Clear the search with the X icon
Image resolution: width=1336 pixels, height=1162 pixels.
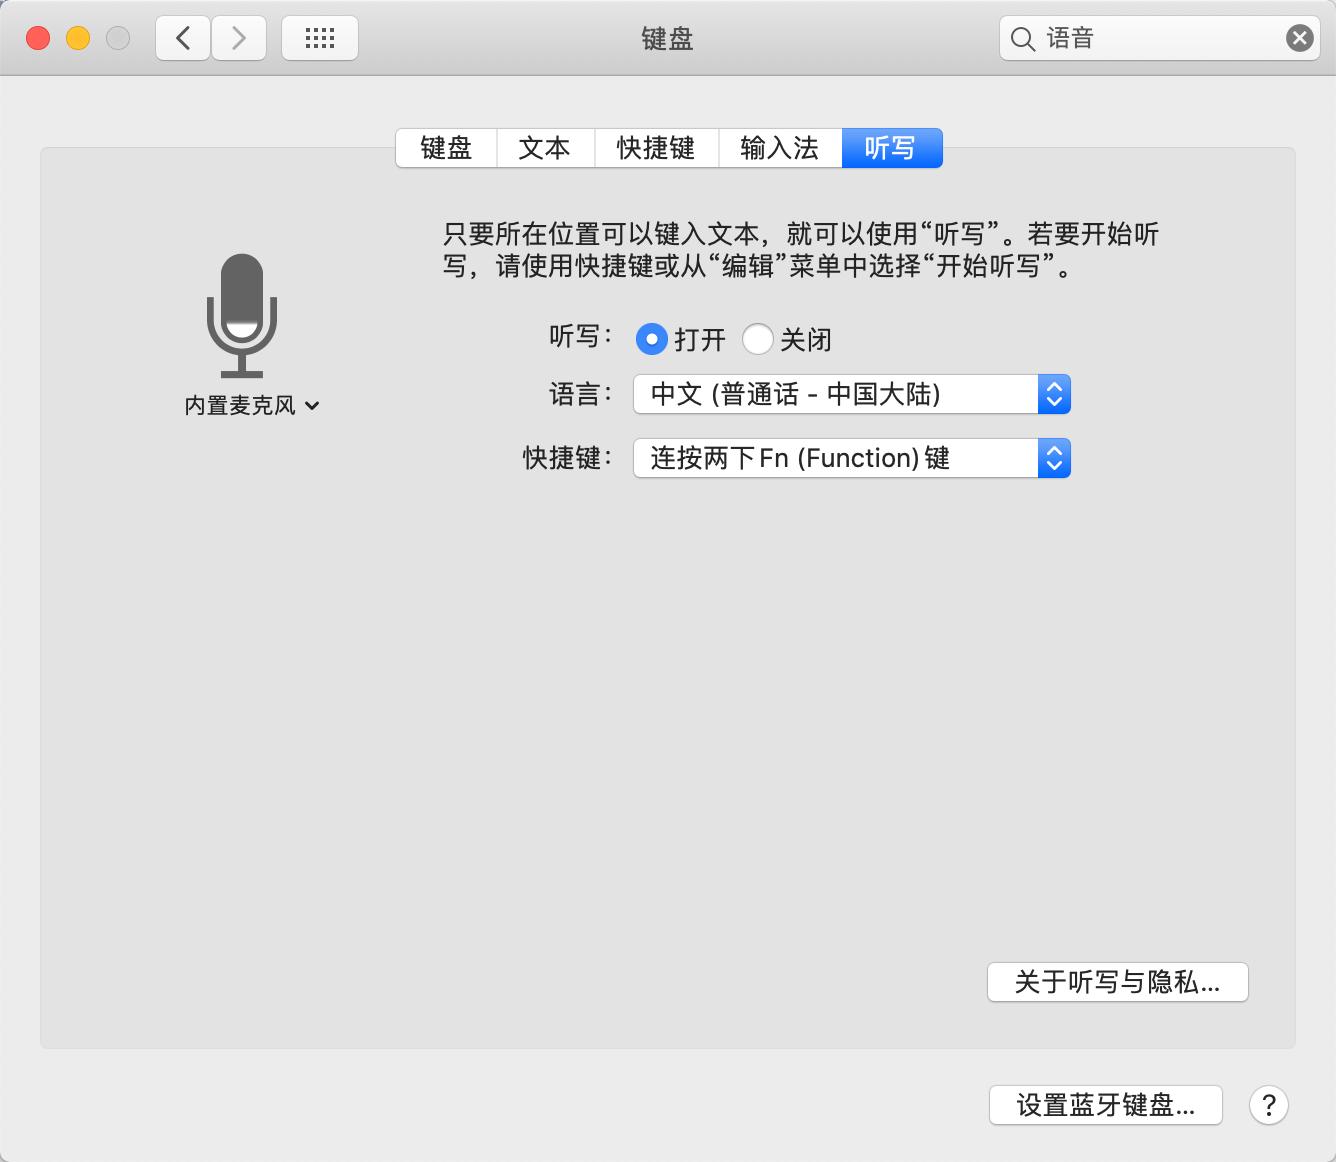(x=1299, y=37)
